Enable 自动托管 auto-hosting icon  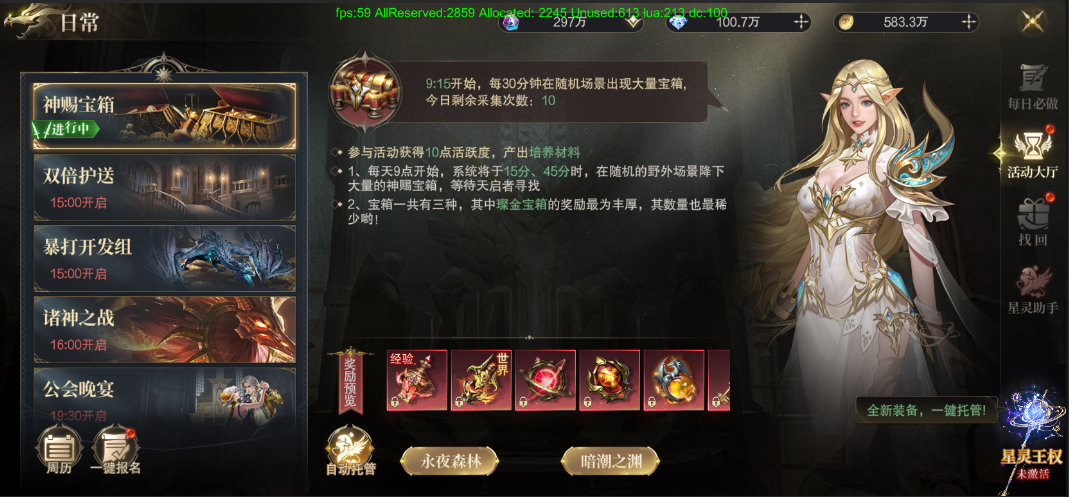(x=350, y=451)
